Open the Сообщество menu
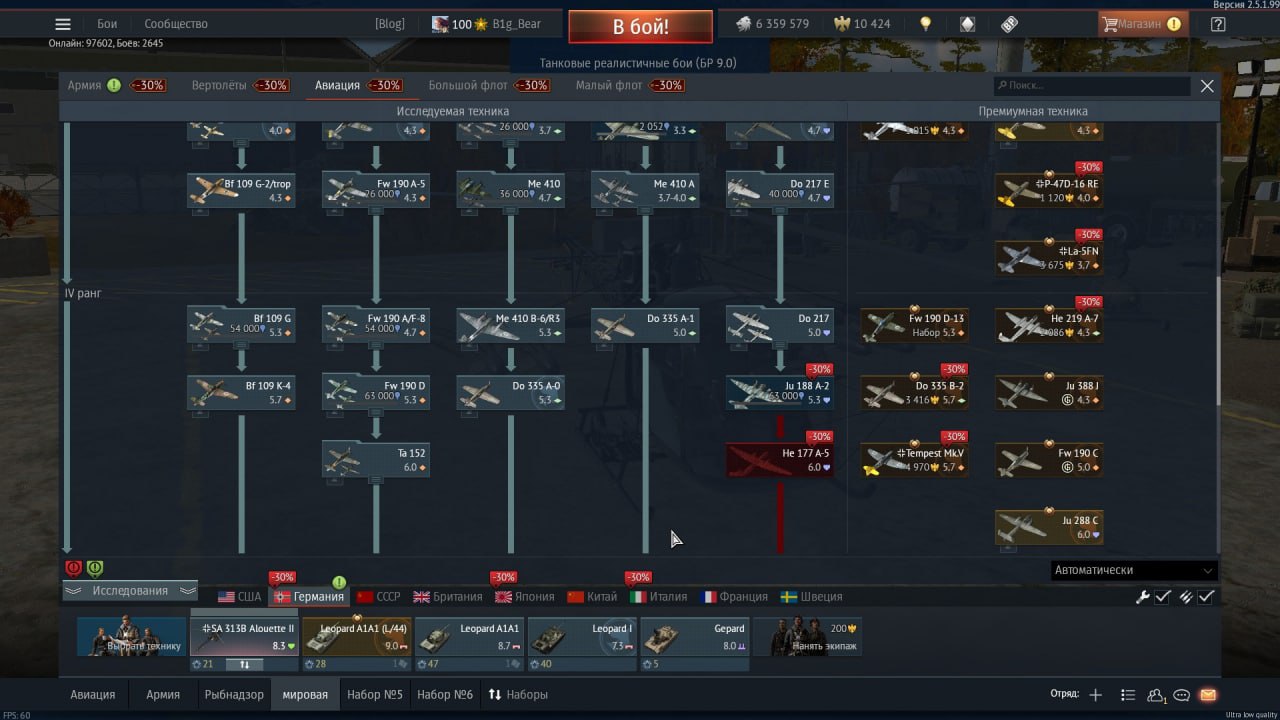Viewport: 1280px width, 720px height. click(176, 24)
